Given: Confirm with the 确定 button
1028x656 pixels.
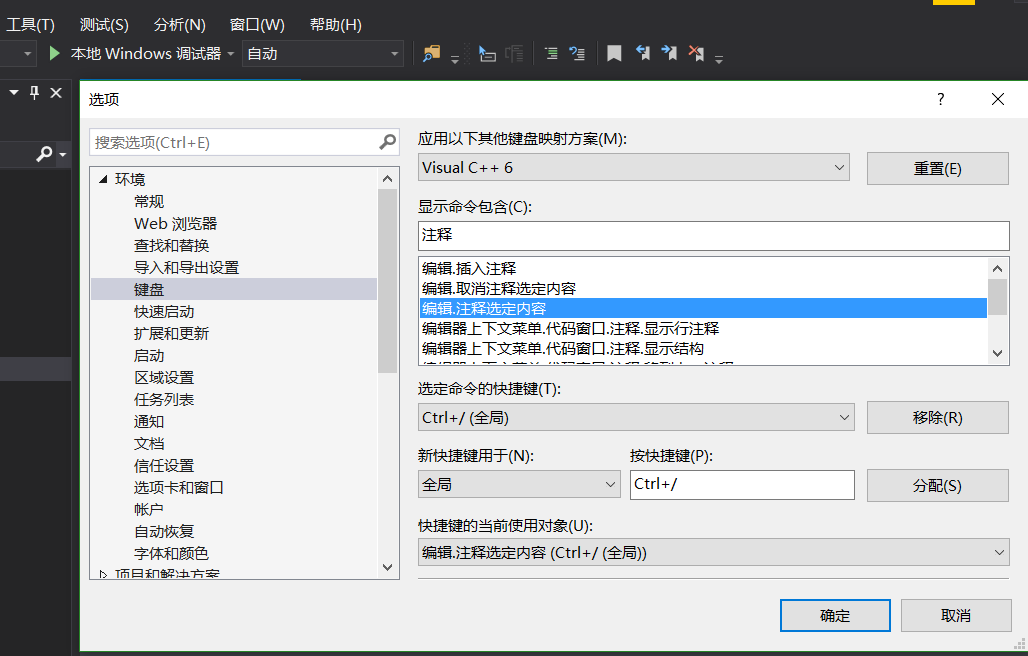Looking at the screenshot, I should pos(835,615).
